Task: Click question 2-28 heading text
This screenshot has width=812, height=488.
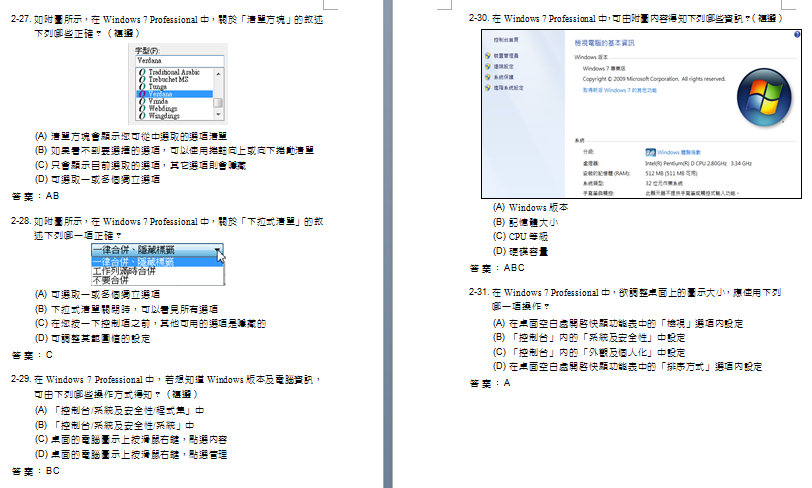Action: coord(167,228)
